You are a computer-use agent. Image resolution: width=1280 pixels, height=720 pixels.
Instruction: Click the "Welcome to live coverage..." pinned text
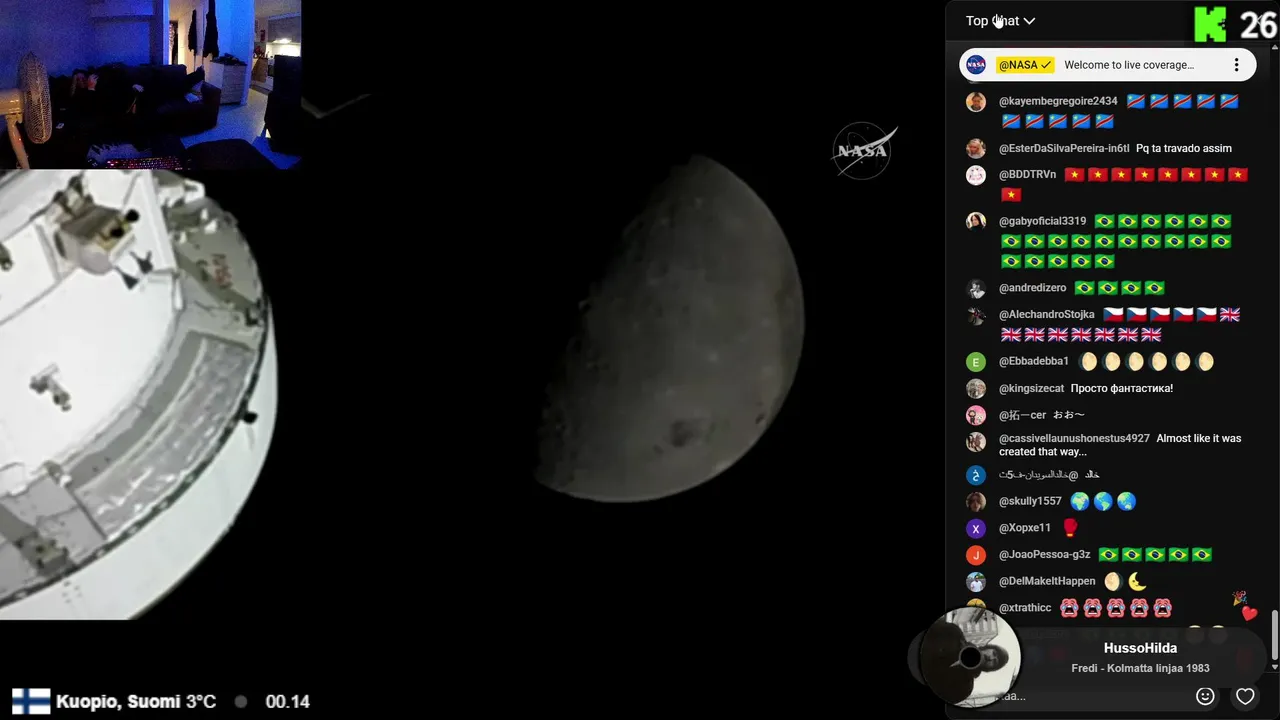[x=1129, y=65]
